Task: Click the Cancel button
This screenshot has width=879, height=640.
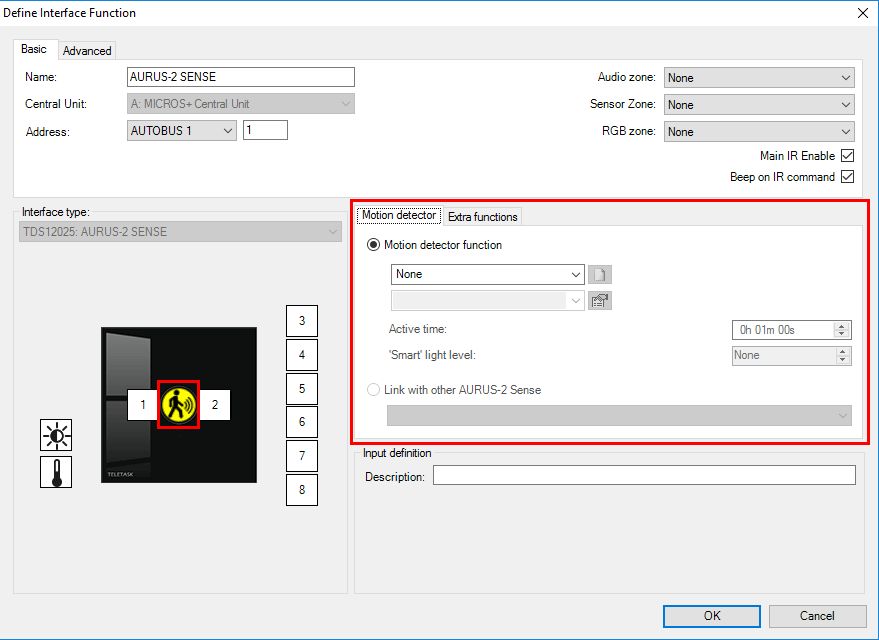Action: pos(817,616)
